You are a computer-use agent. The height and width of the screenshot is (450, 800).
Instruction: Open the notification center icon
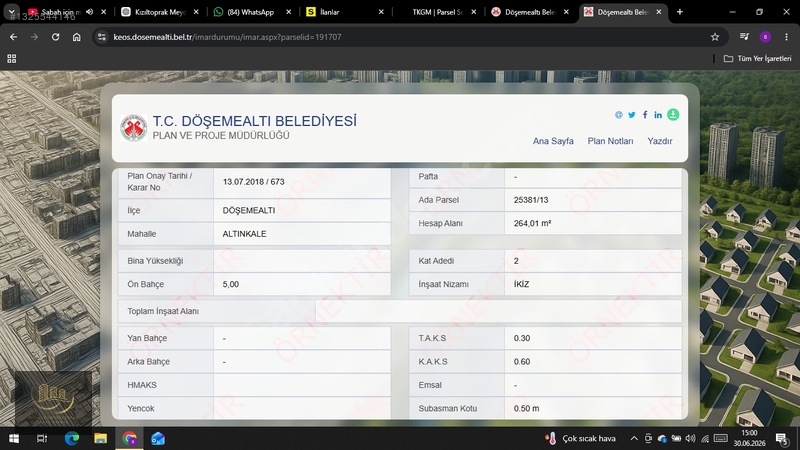click(782, 438)
